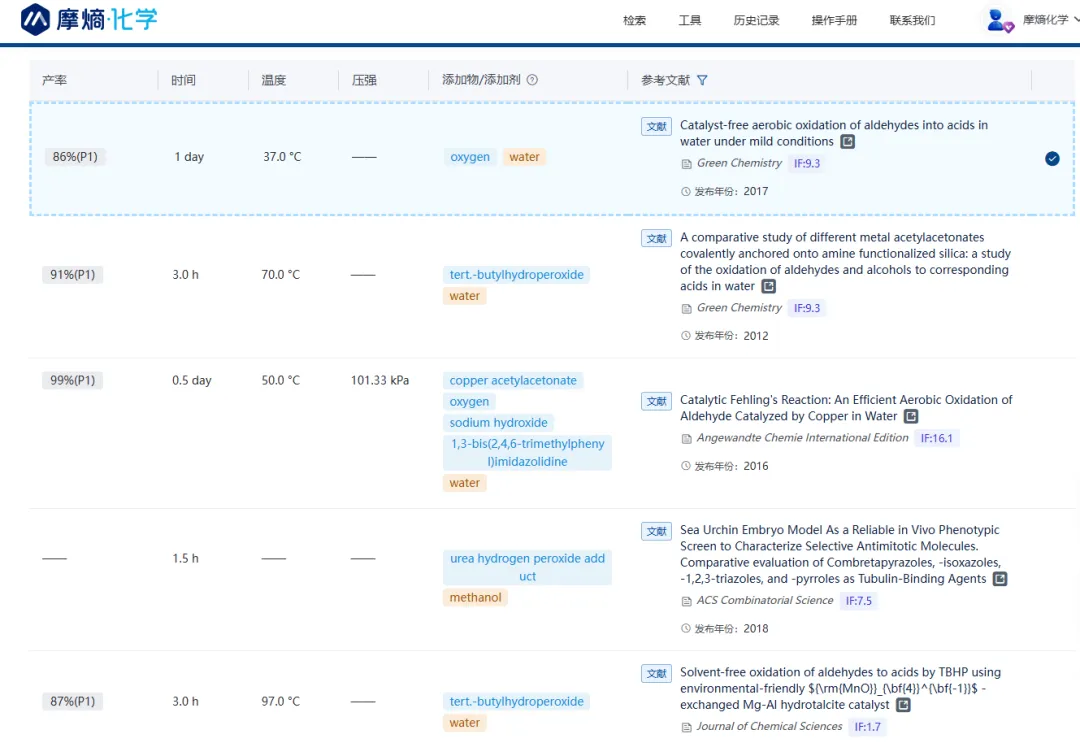
Task: Select the 99%(P1) yield row
Action: tap(73, 380)
